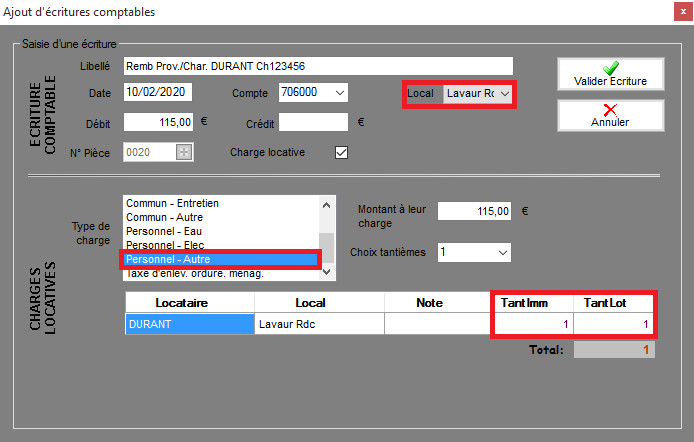Click the plus icon next to N° Pièce
Image resolution: width=694 pixels, height=442 pixels.
[x=183, y=153]
